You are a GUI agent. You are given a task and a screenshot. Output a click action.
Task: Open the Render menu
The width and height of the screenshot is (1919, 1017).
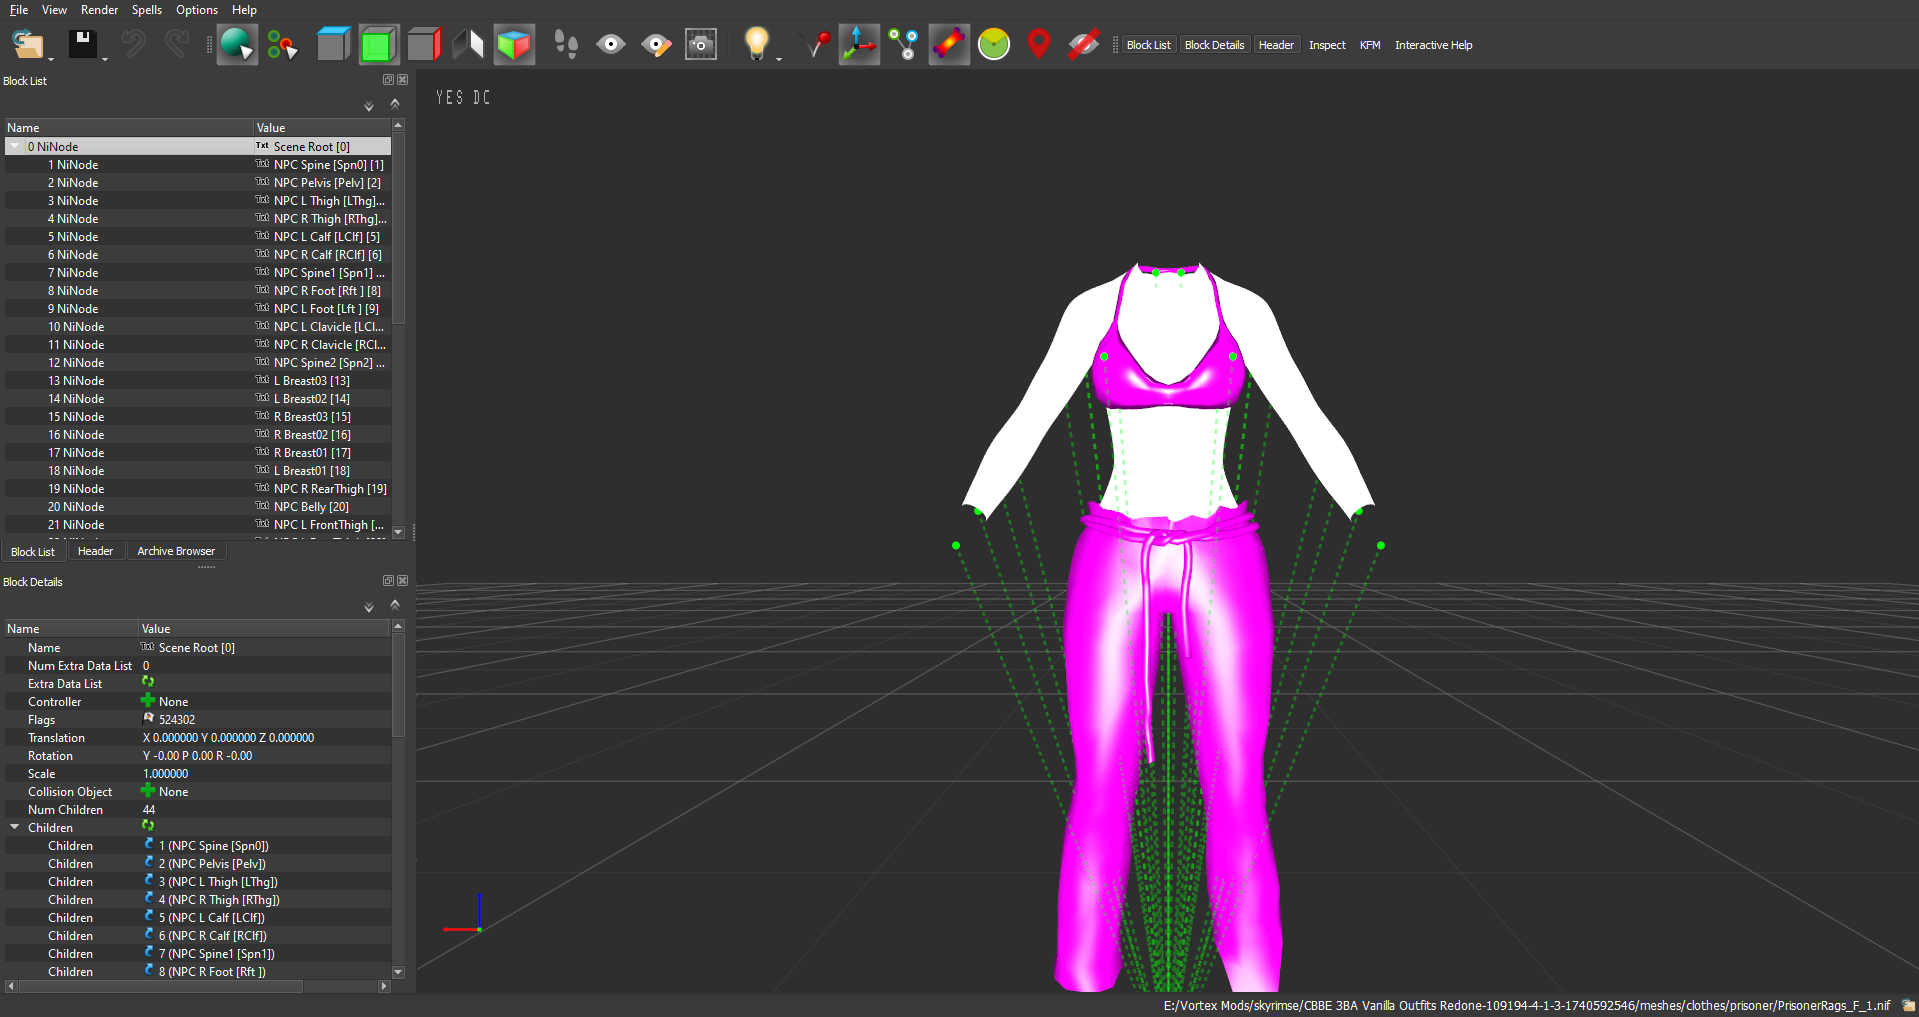coord(99,10)
